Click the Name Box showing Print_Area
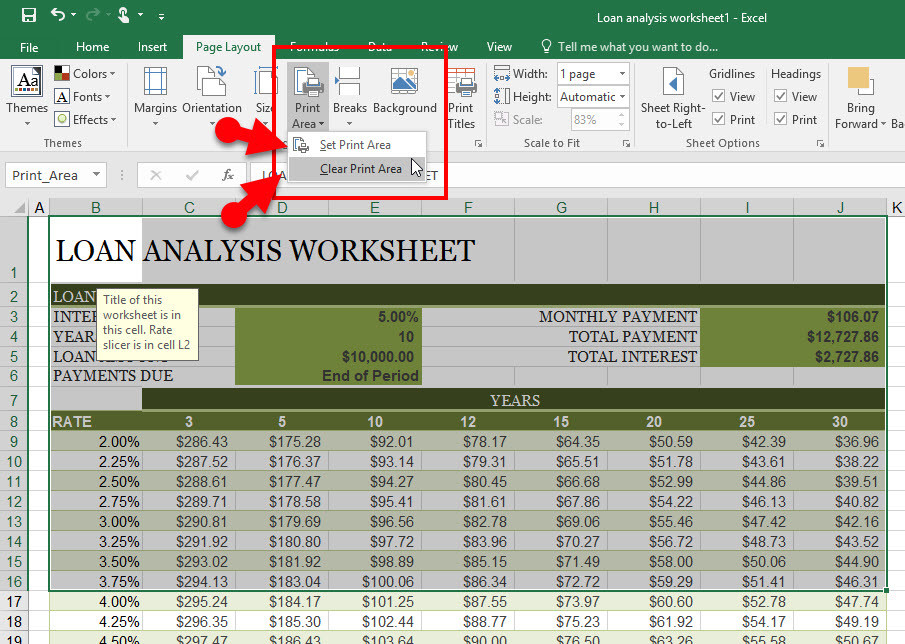The width and height of the screenshot is (905, 644). [48, 175]
